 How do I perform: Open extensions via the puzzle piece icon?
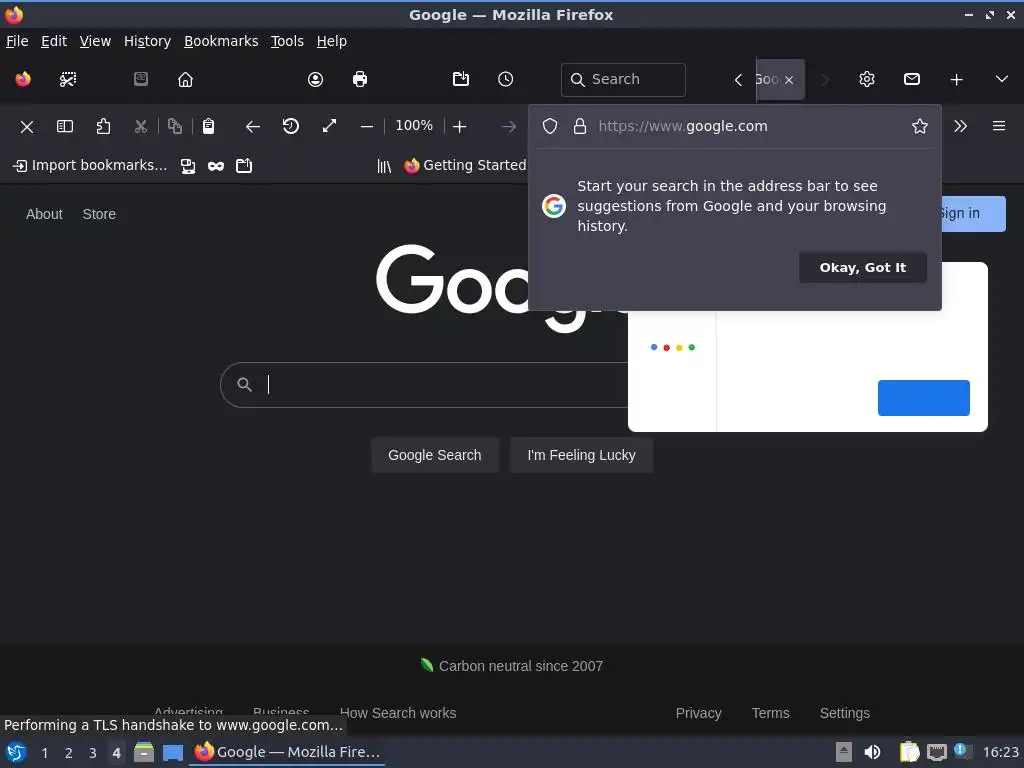103,126
